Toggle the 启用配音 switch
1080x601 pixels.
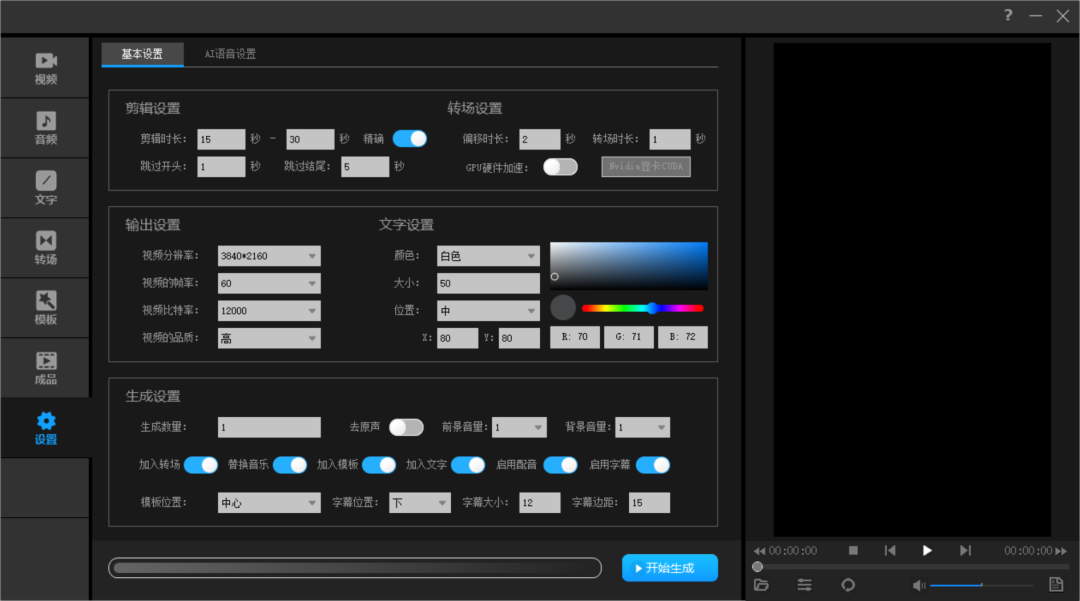[x=561, y=465]
